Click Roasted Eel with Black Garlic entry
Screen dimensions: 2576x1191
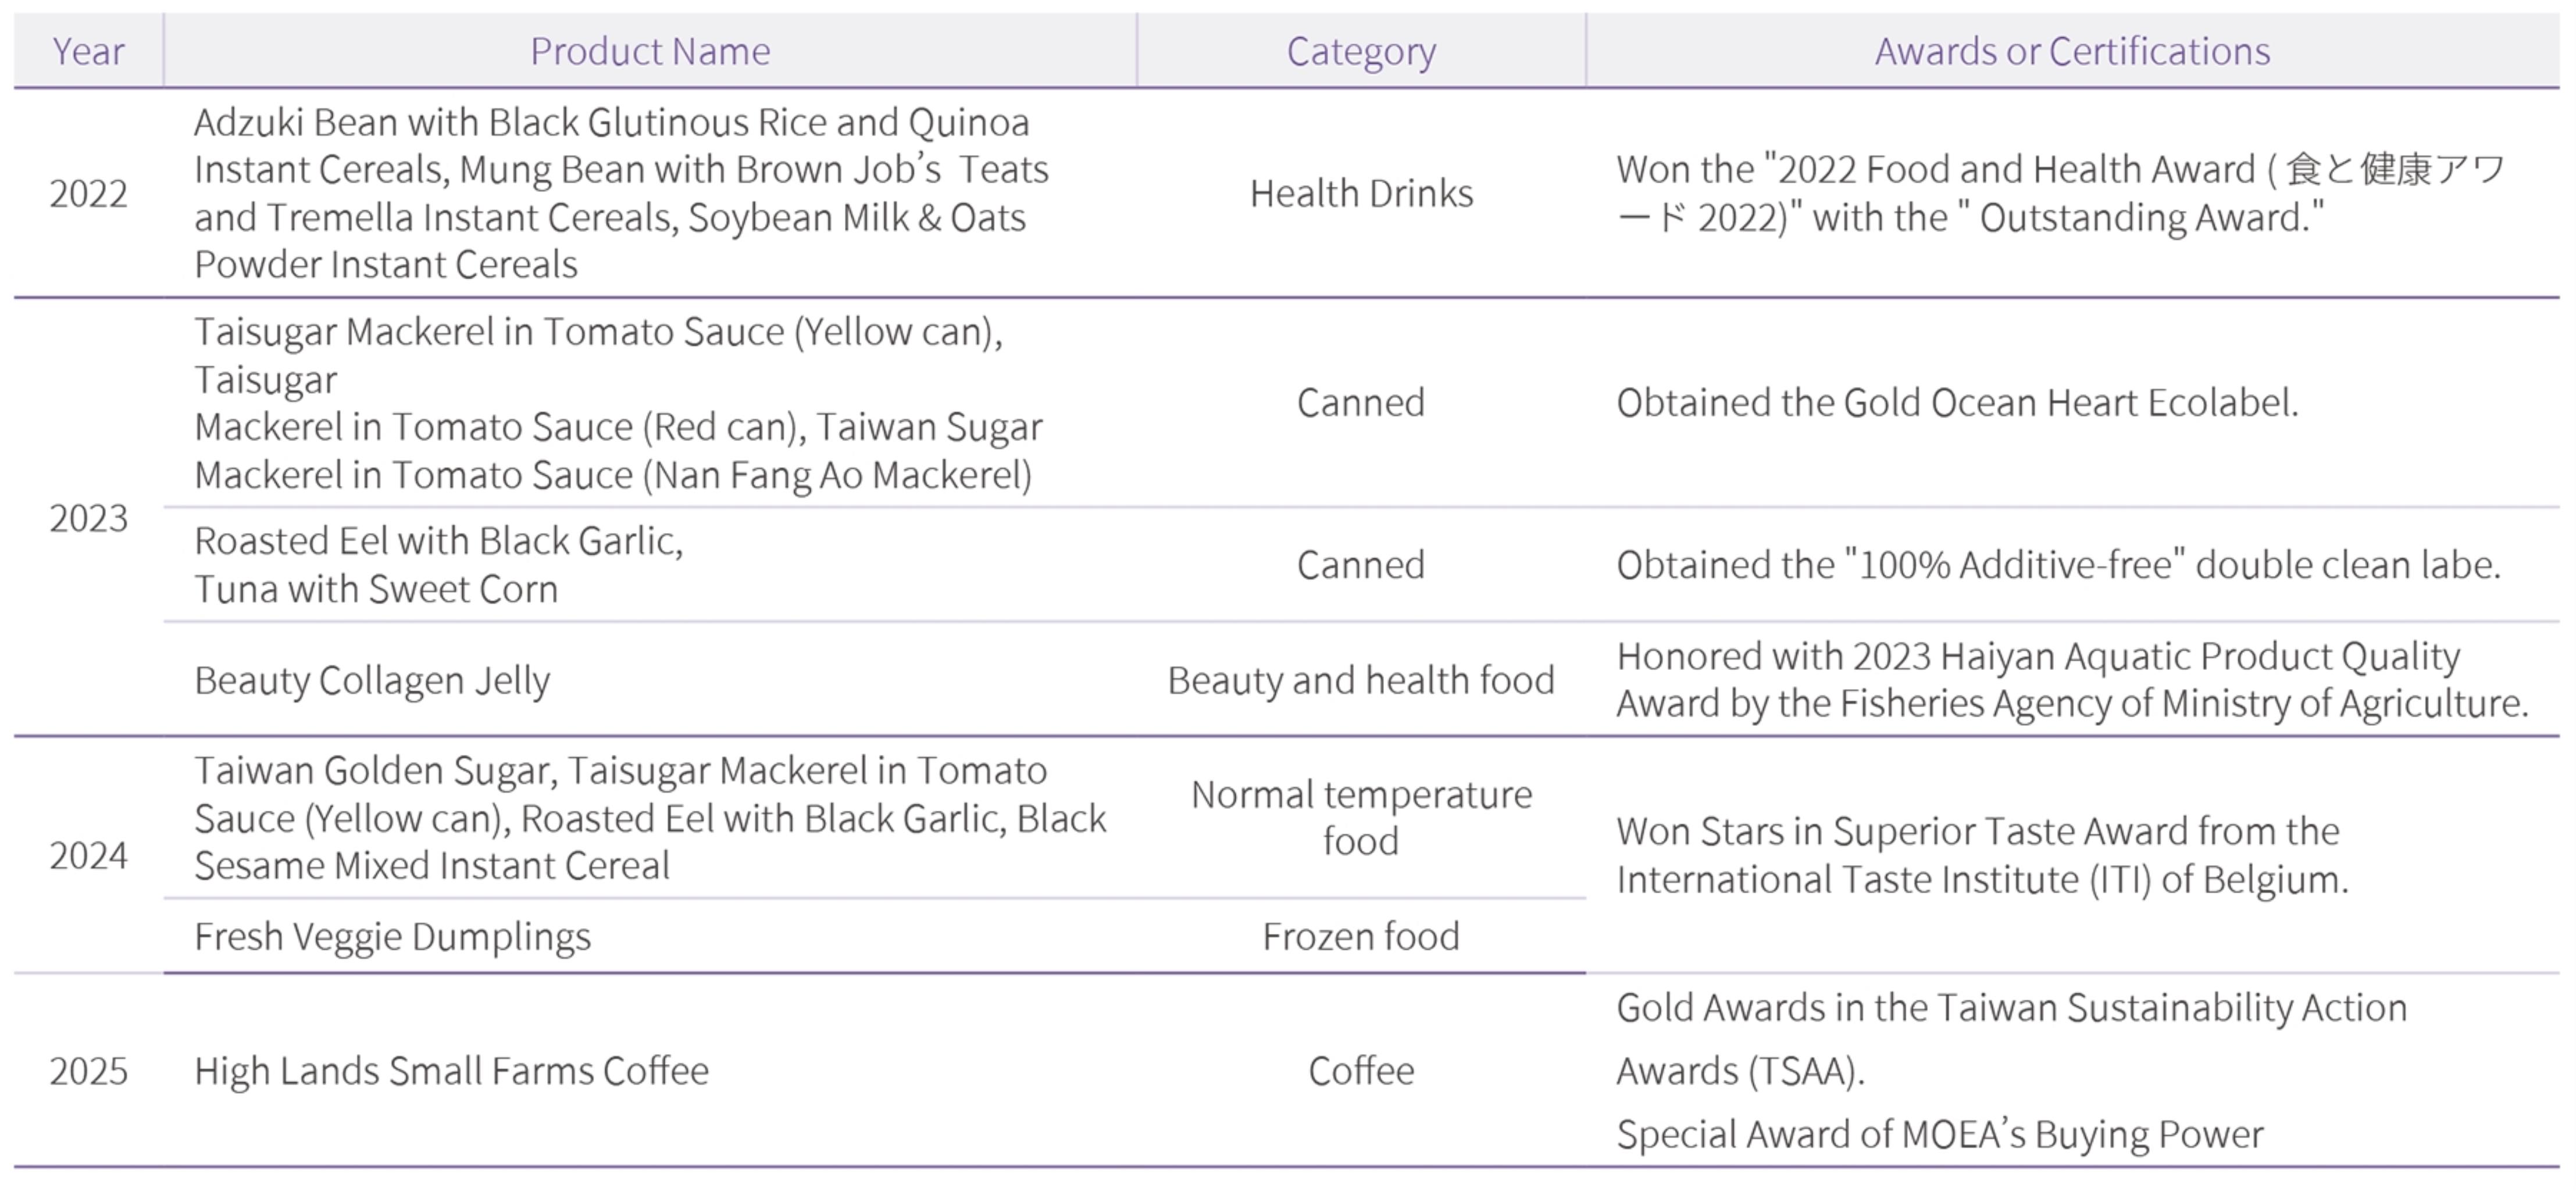pyautogui.click(x=438, y=541)
